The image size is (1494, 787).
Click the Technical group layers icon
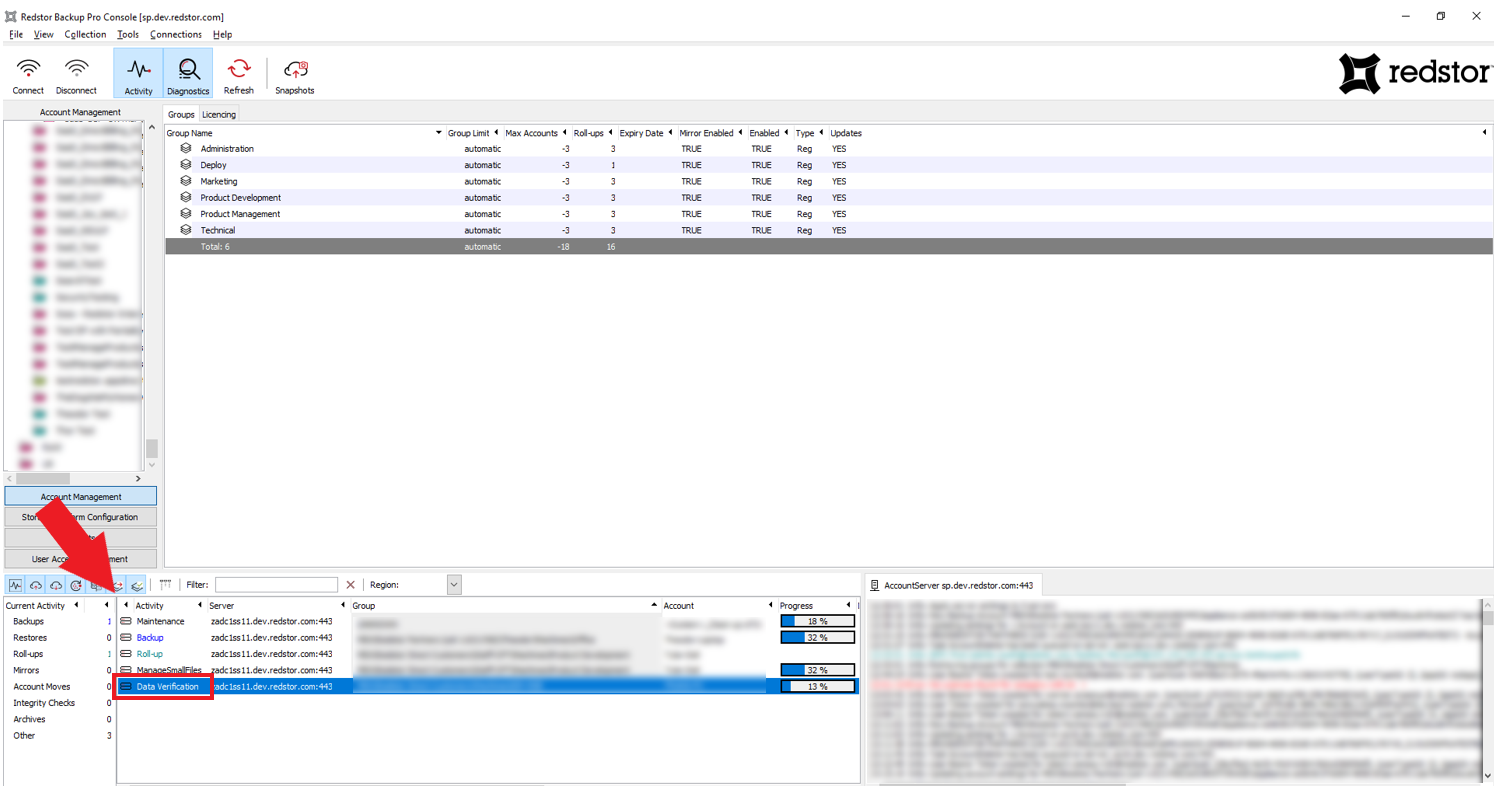click(186, 230)
